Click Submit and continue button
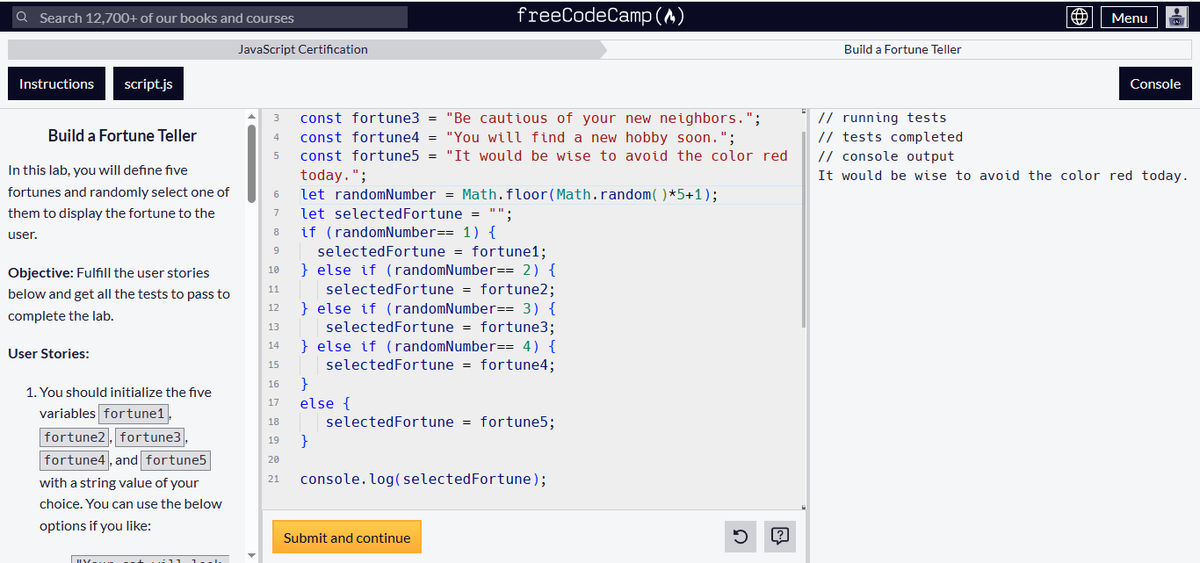Image resolution: width=1200 pixels, height=563 pixels. pyautogui.click(x=347, y=537)
